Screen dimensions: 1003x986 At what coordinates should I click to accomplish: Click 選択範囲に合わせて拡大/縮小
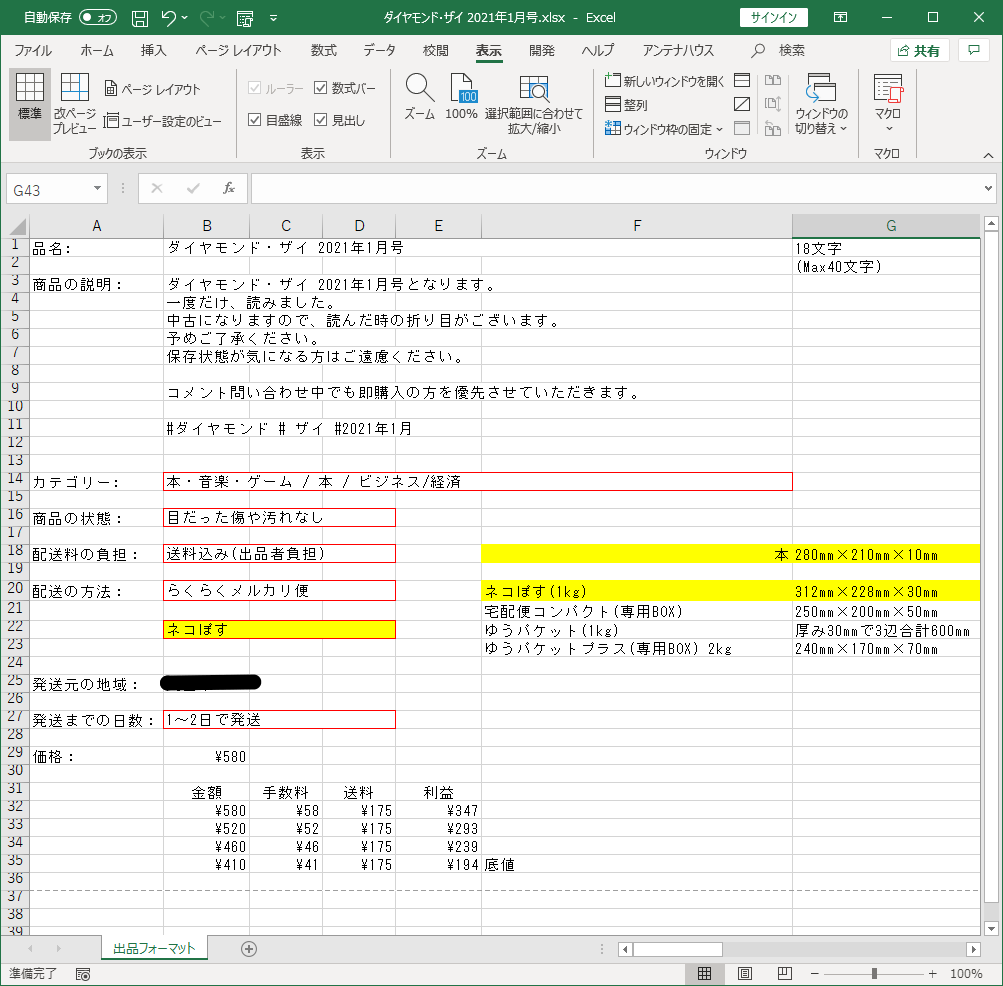[534, 104]
